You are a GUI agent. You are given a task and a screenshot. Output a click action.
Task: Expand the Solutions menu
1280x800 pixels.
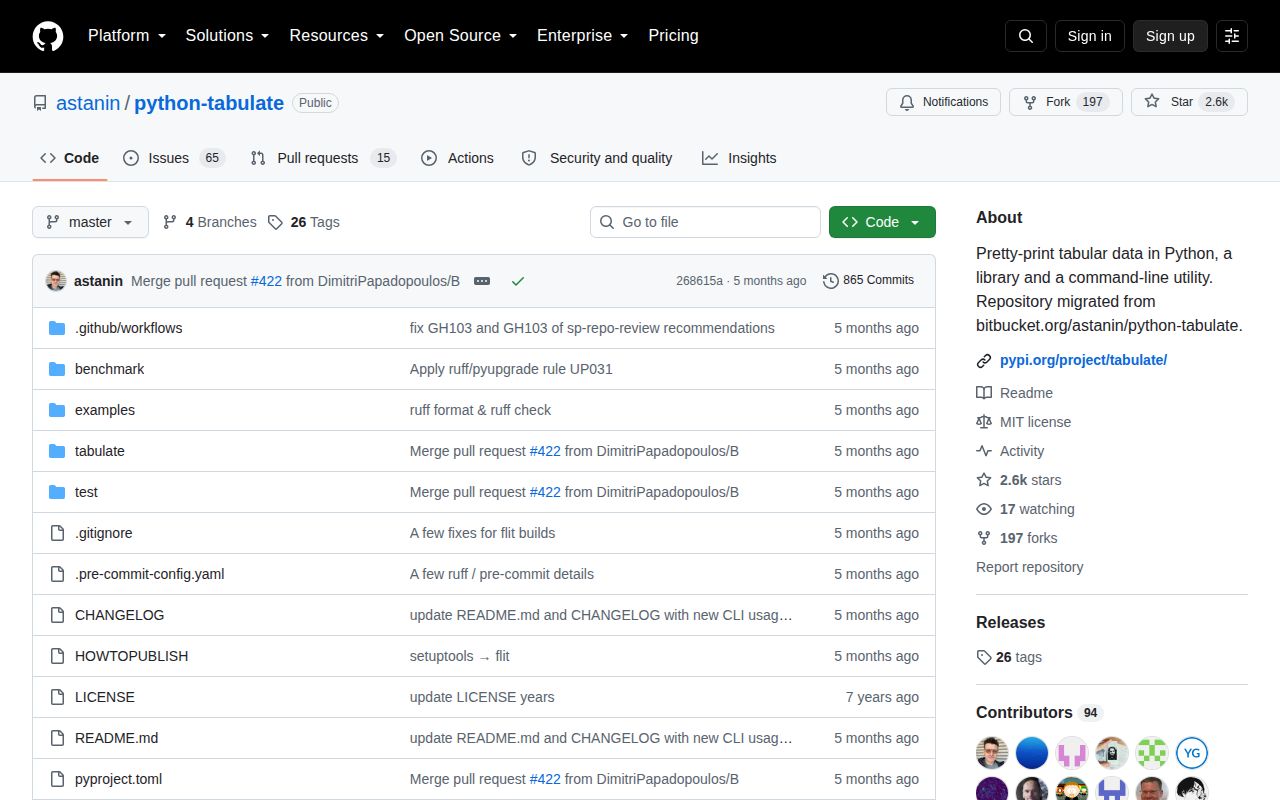click(x=227, y=35)
